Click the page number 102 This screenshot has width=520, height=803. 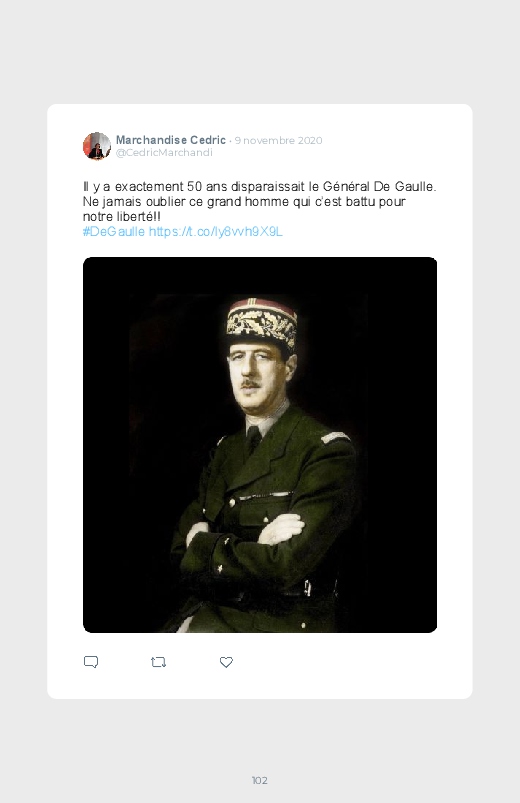click(x=260, y=780)
